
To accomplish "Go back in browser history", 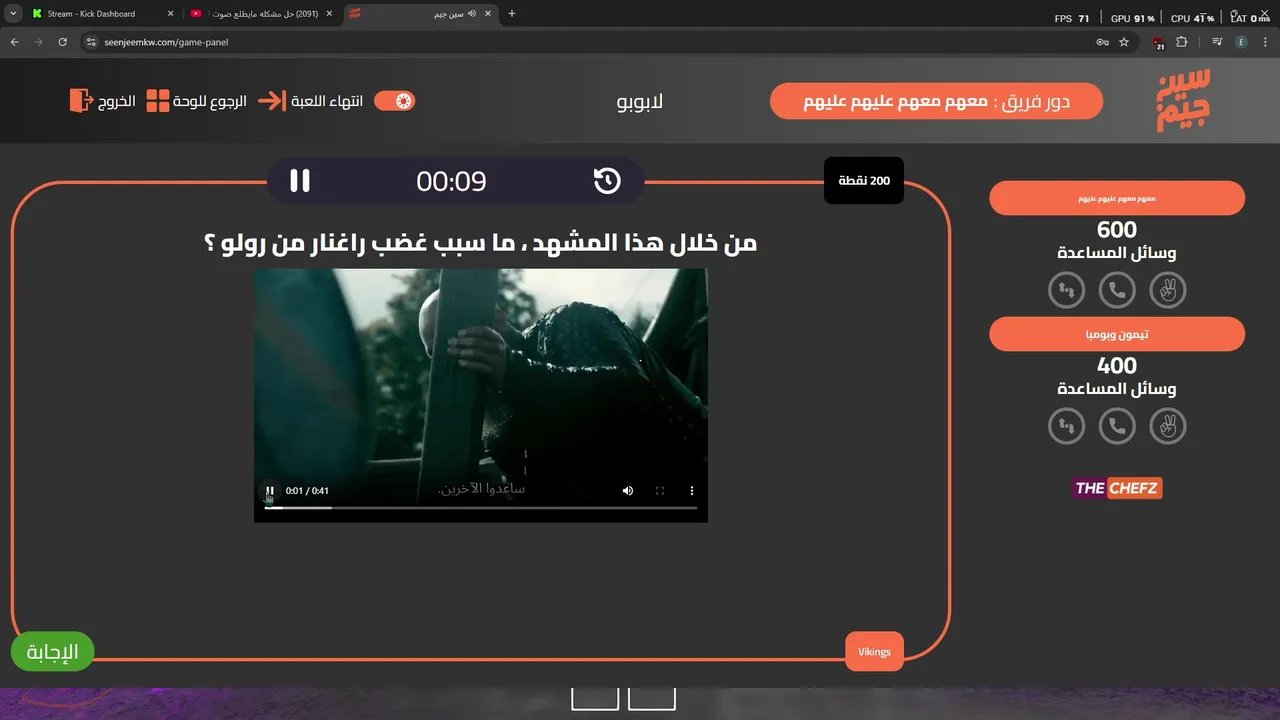I will click(x=15, y=42).
